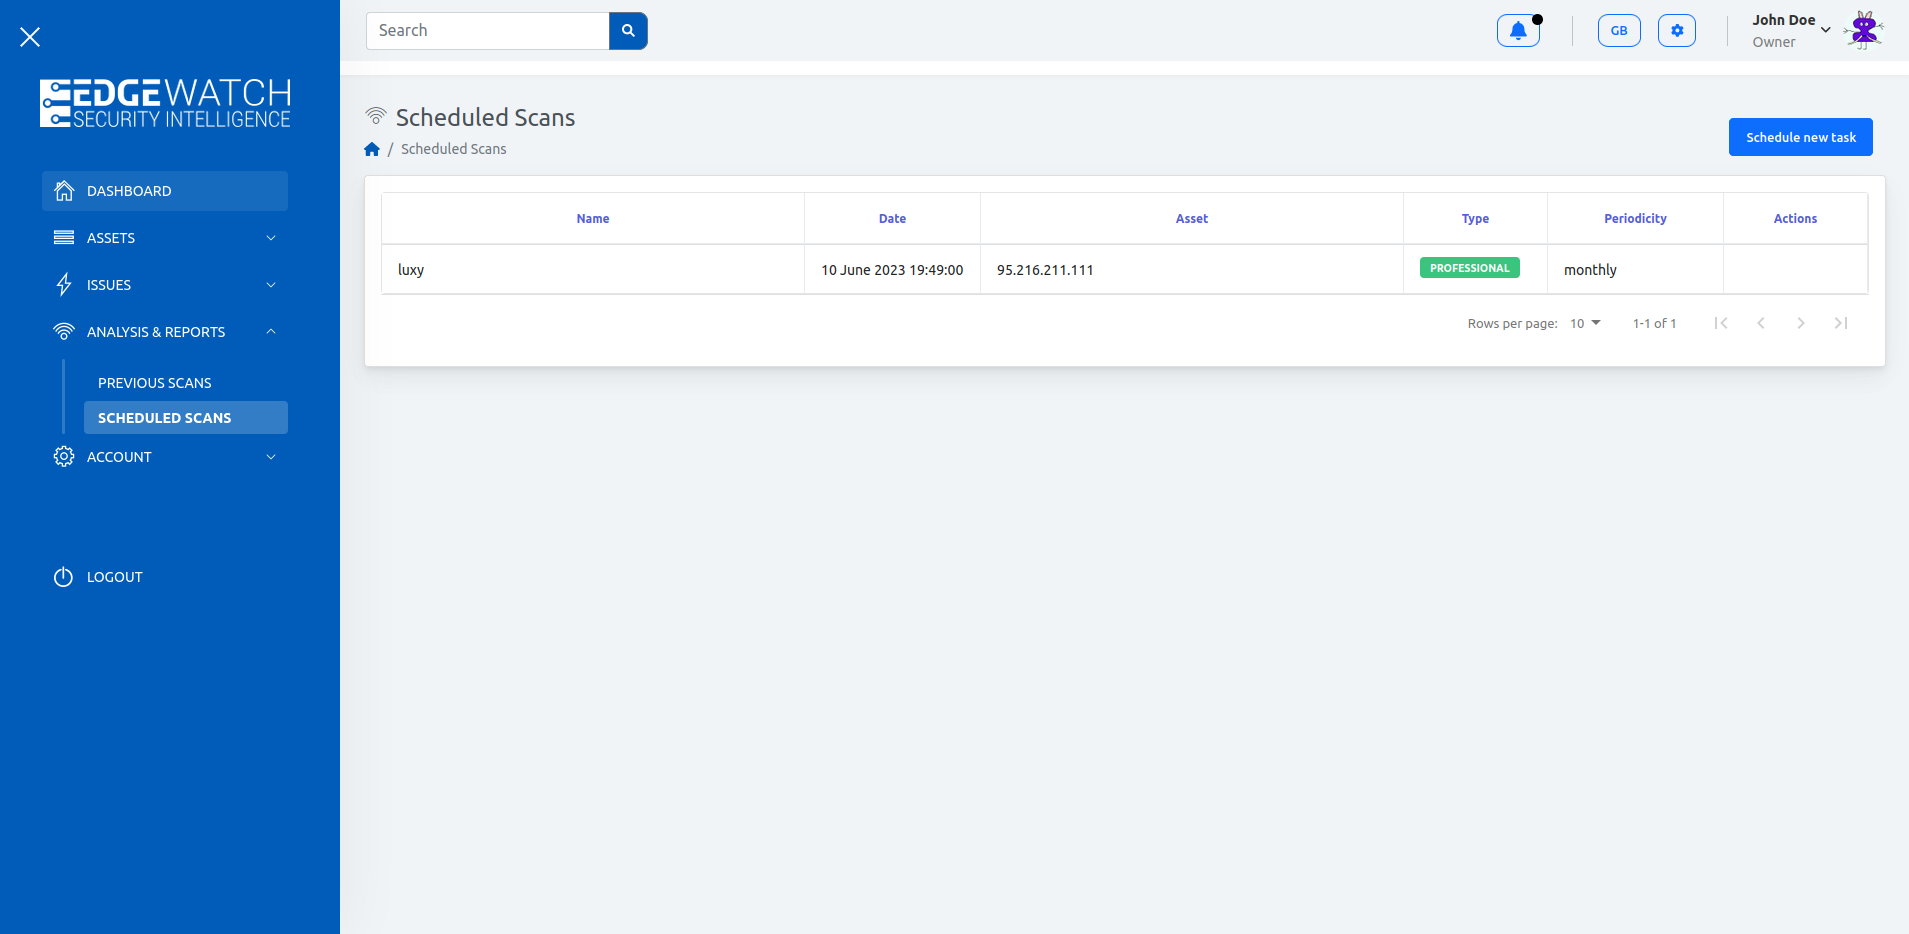Open the Assets menu item
The height and width of the screenshot is (934, 1909).
coord(165,238)
